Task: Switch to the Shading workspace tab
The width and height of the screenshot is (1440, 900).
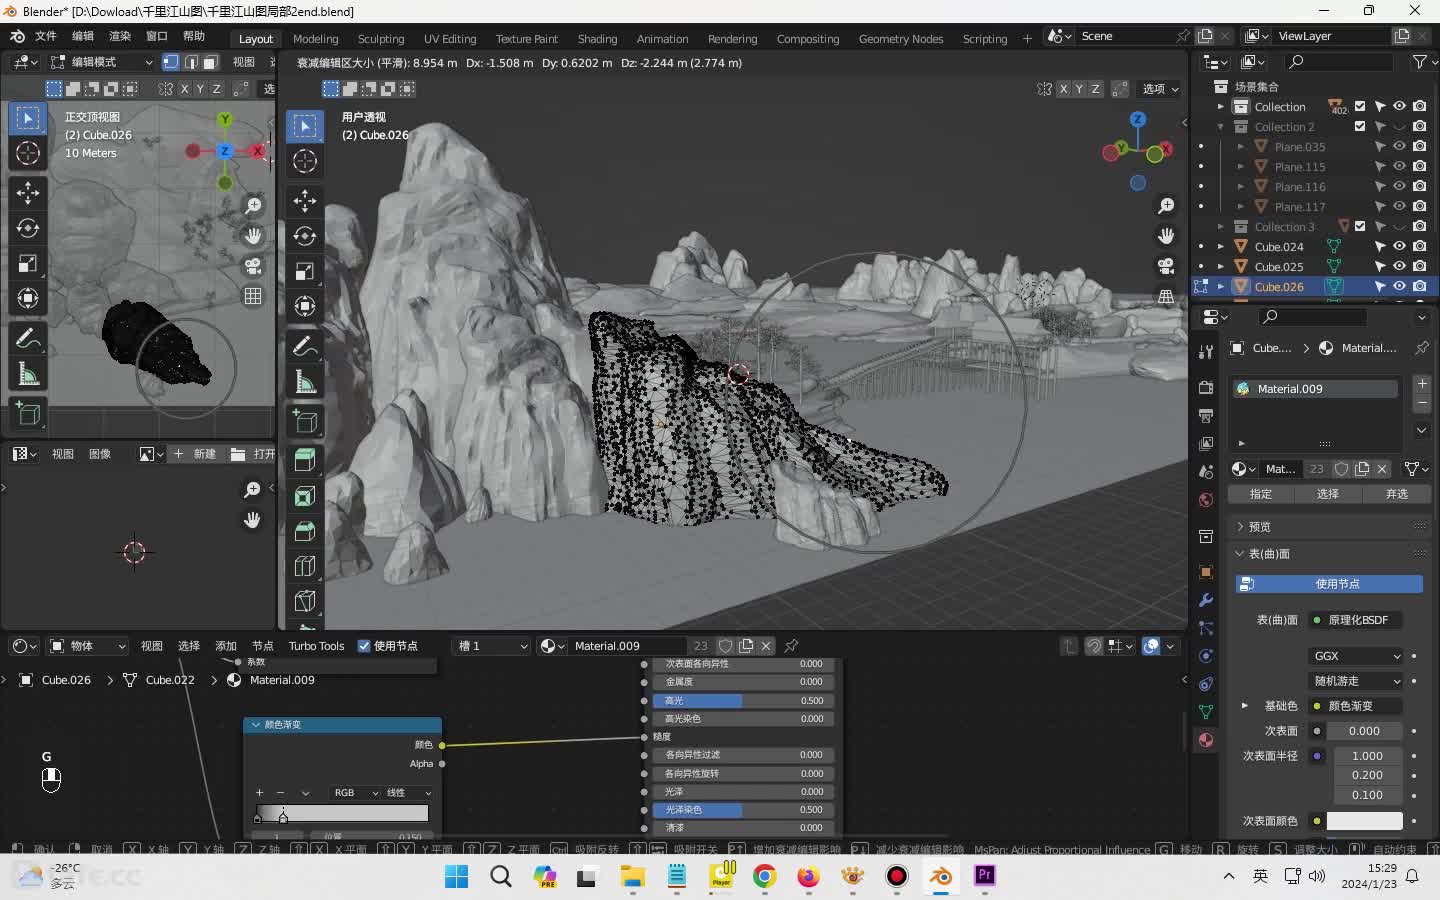Action: [x=597, y=38]
